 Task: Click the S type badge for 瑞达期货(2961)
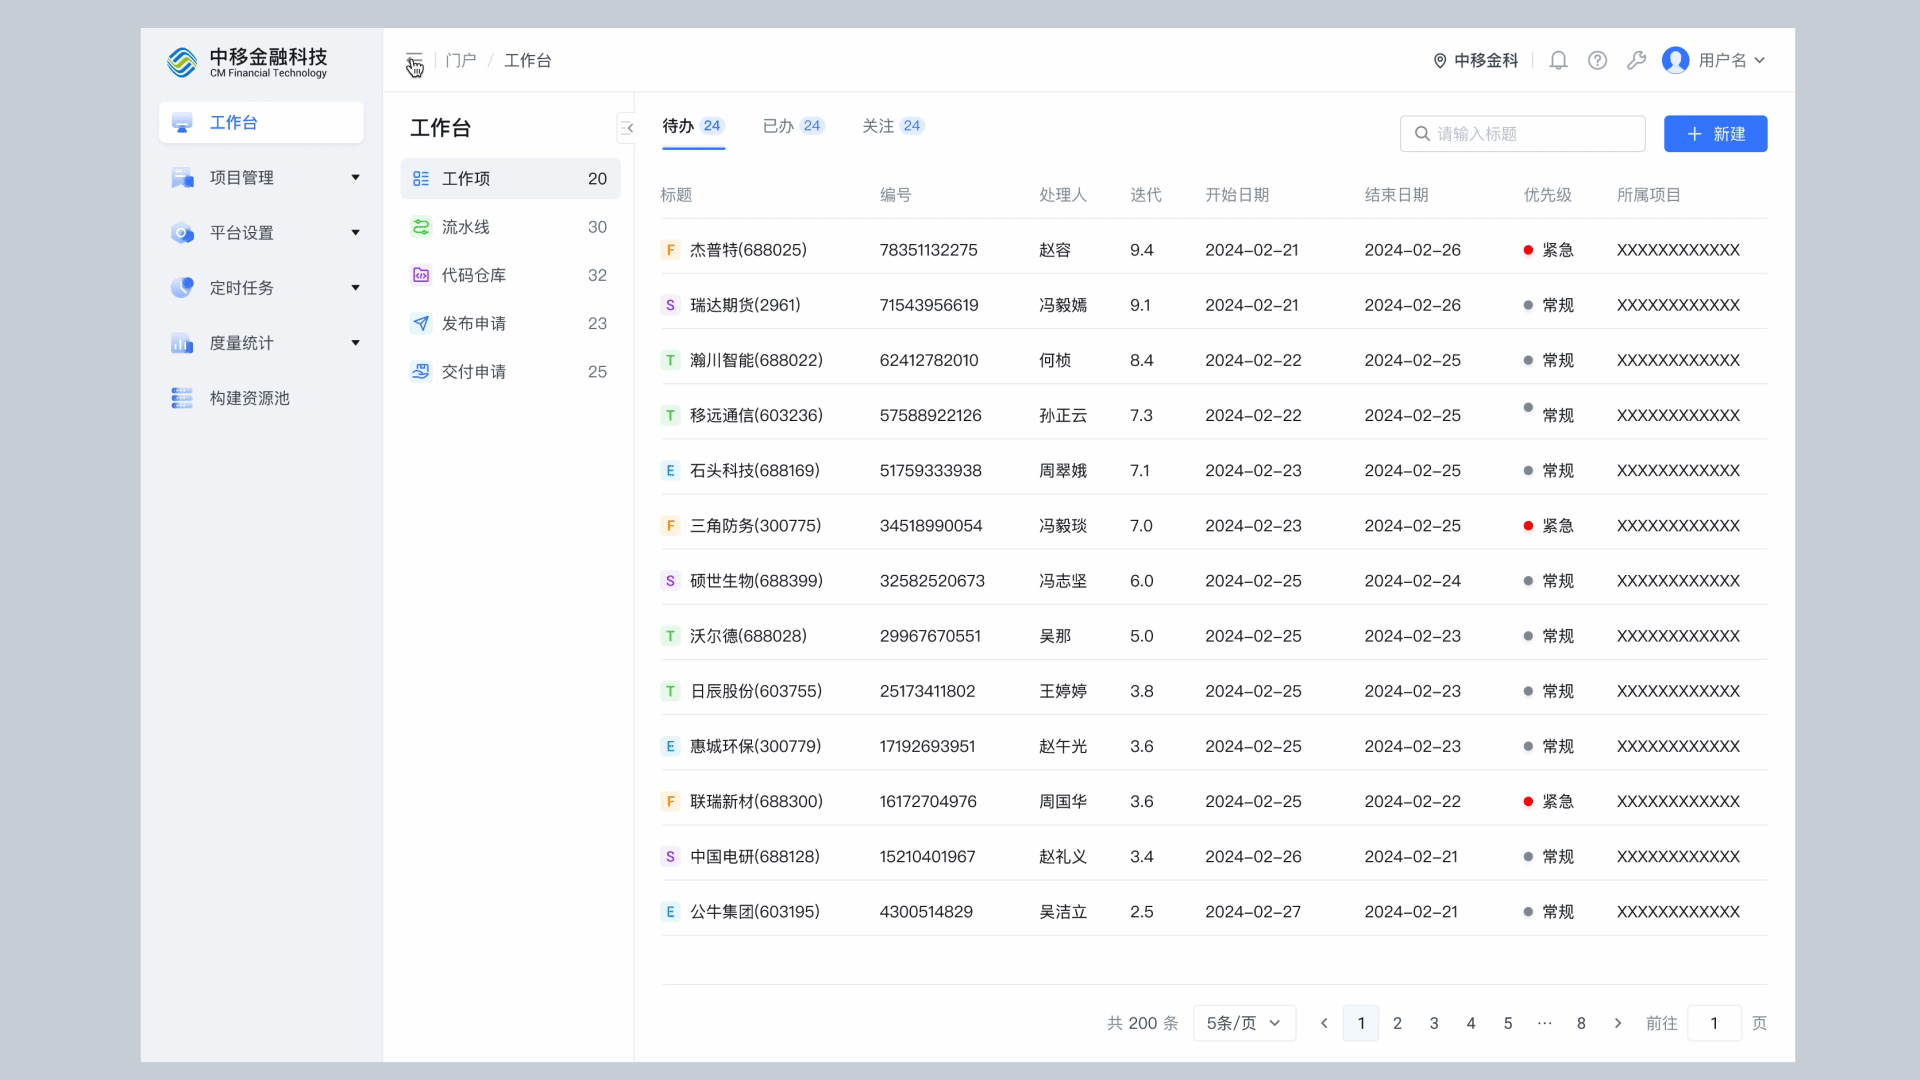pos(670,305)
